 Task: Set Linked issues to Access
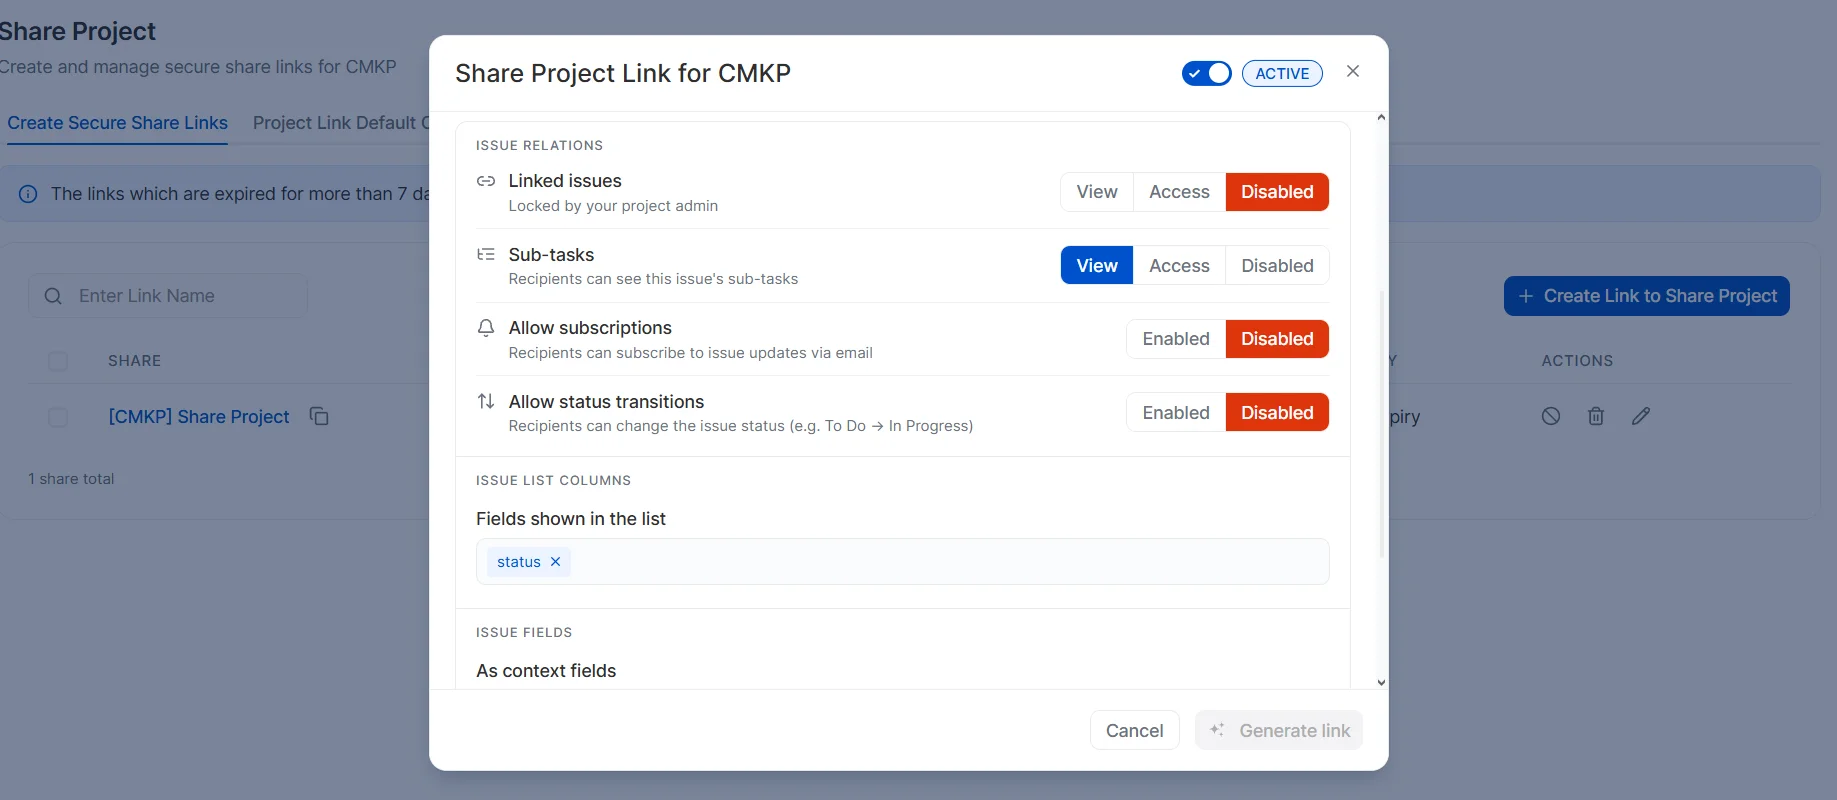[1179, 192]
